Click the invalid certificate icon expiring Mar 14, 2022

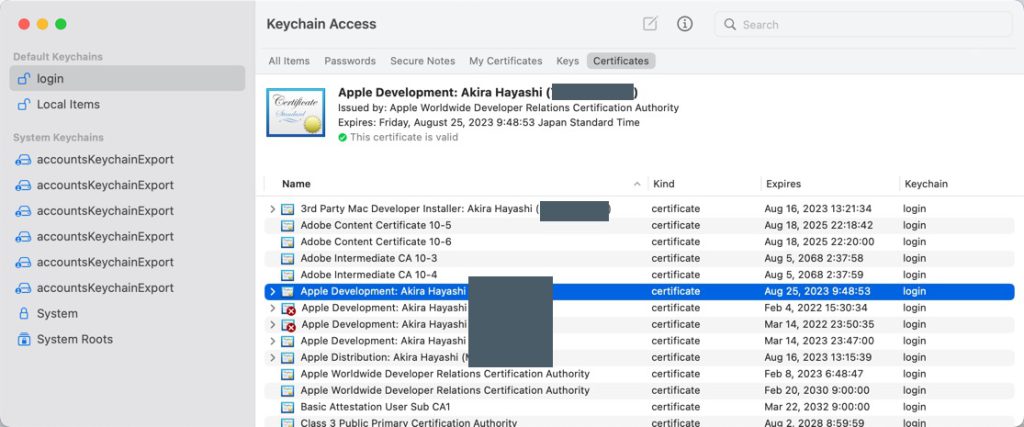pyautogui.click(x=288, y=324)
